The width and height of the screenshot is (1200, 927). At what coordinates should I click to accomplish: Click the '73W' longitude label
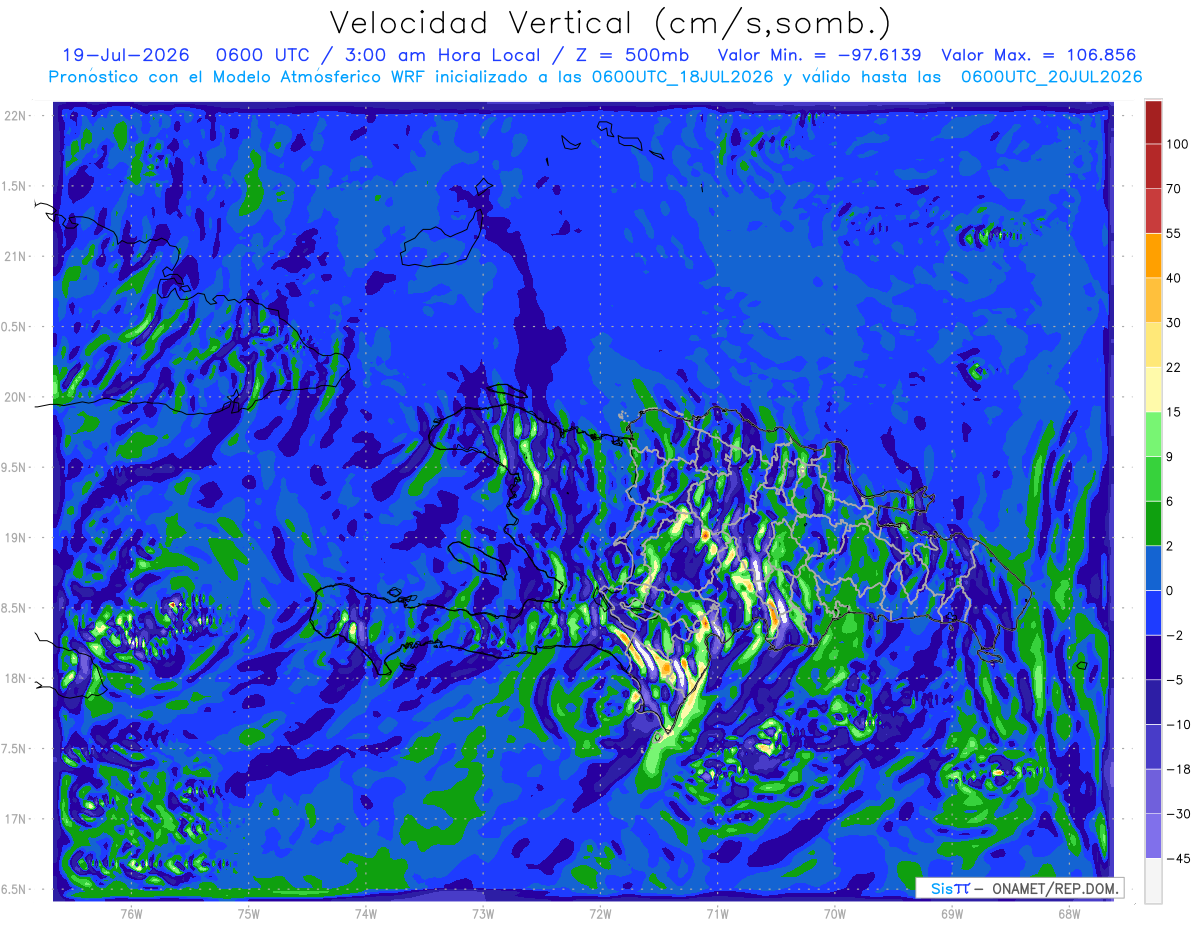(483, 914)
